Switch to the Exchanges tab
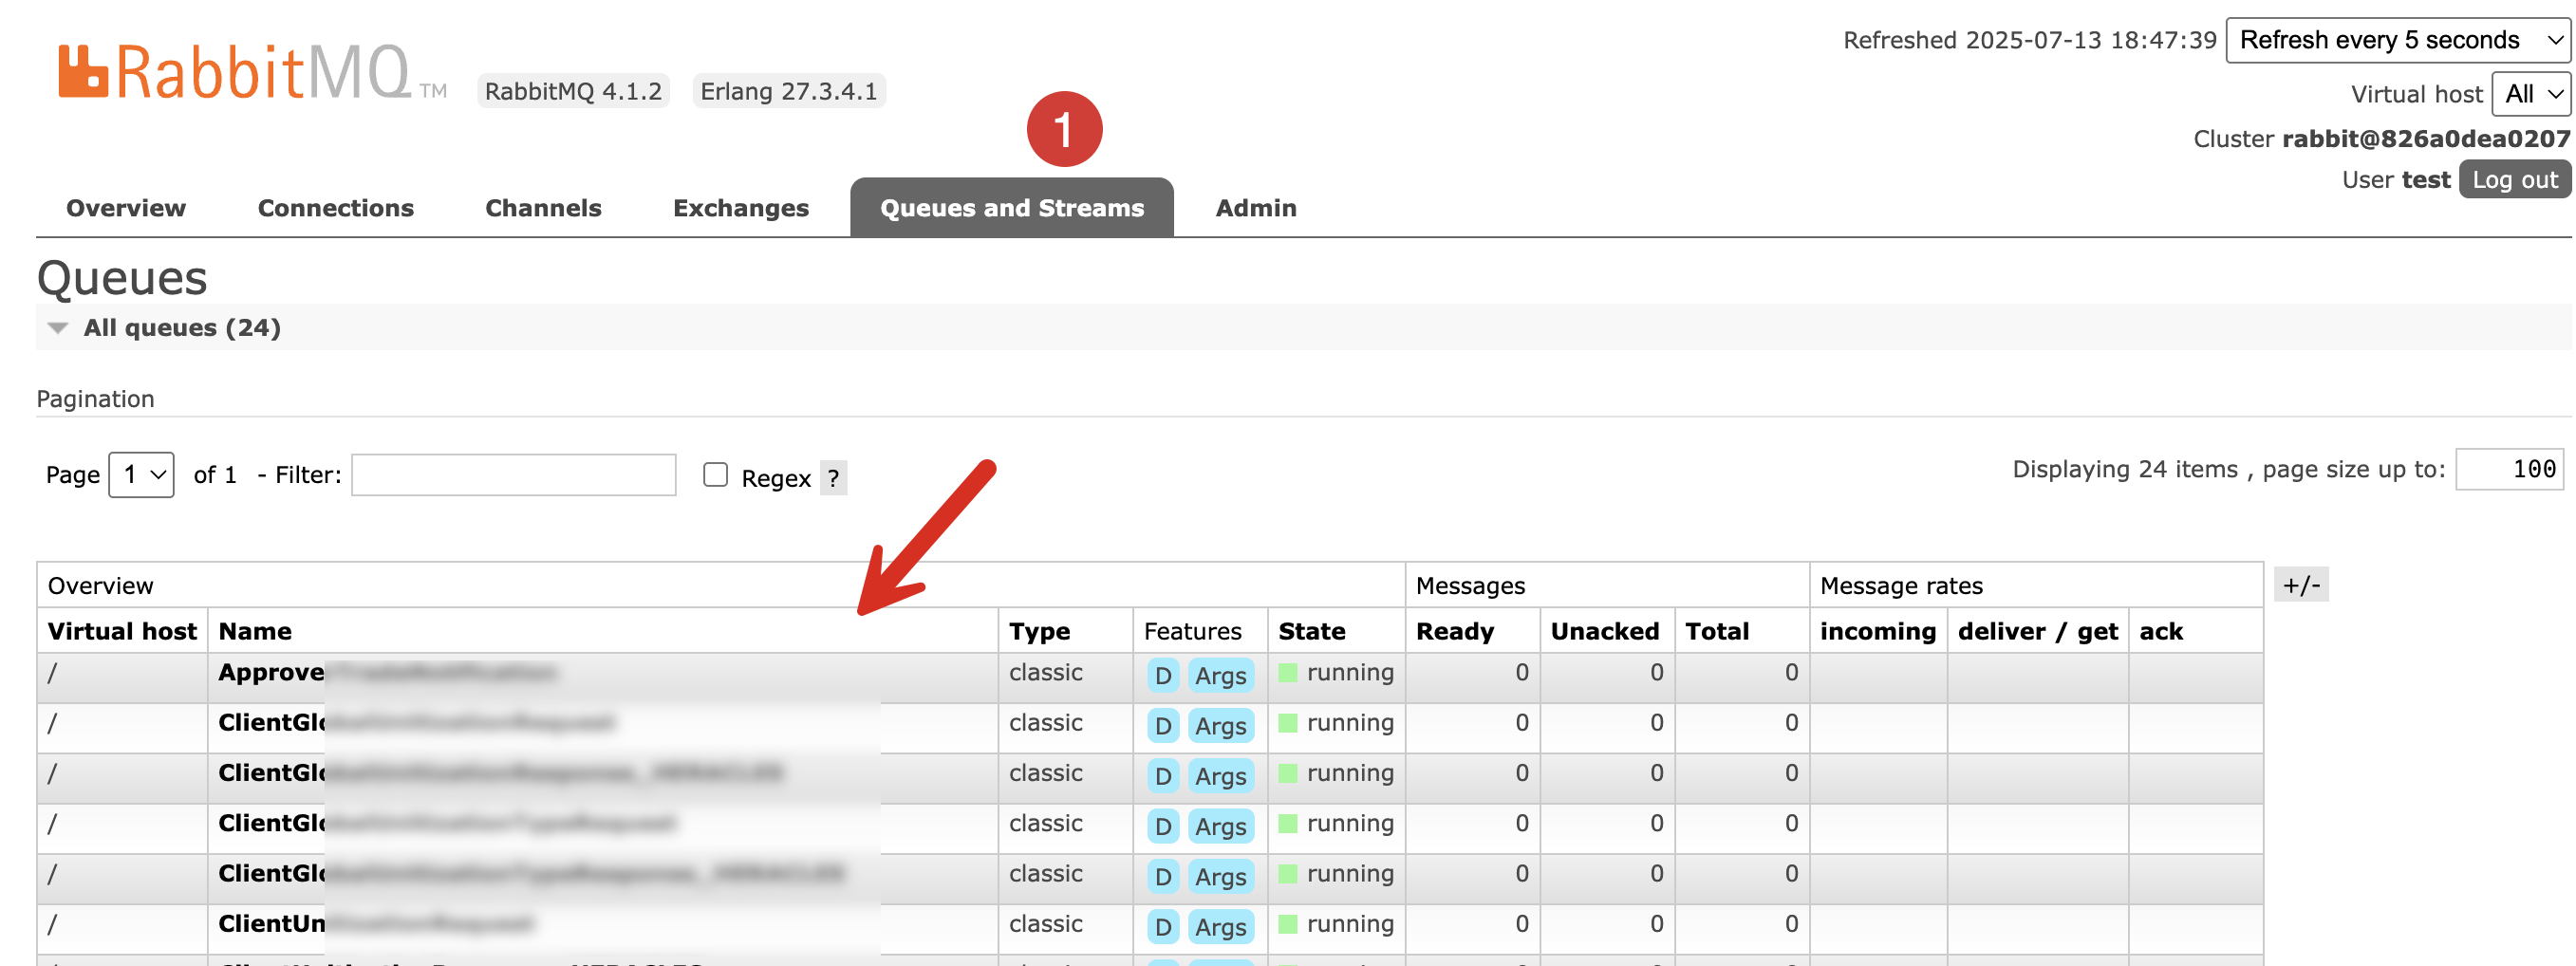Viewport: 2576px width, 966px height. (x=740, y=208)
